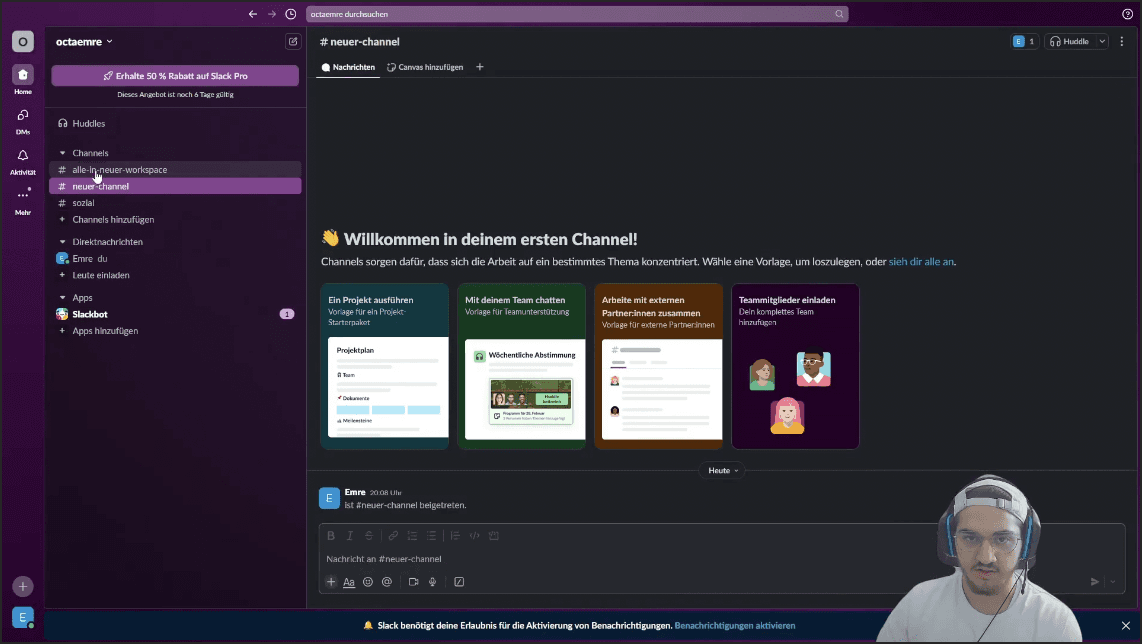
Task: Open send options dropdown arrow
Action: (1112, 581)
